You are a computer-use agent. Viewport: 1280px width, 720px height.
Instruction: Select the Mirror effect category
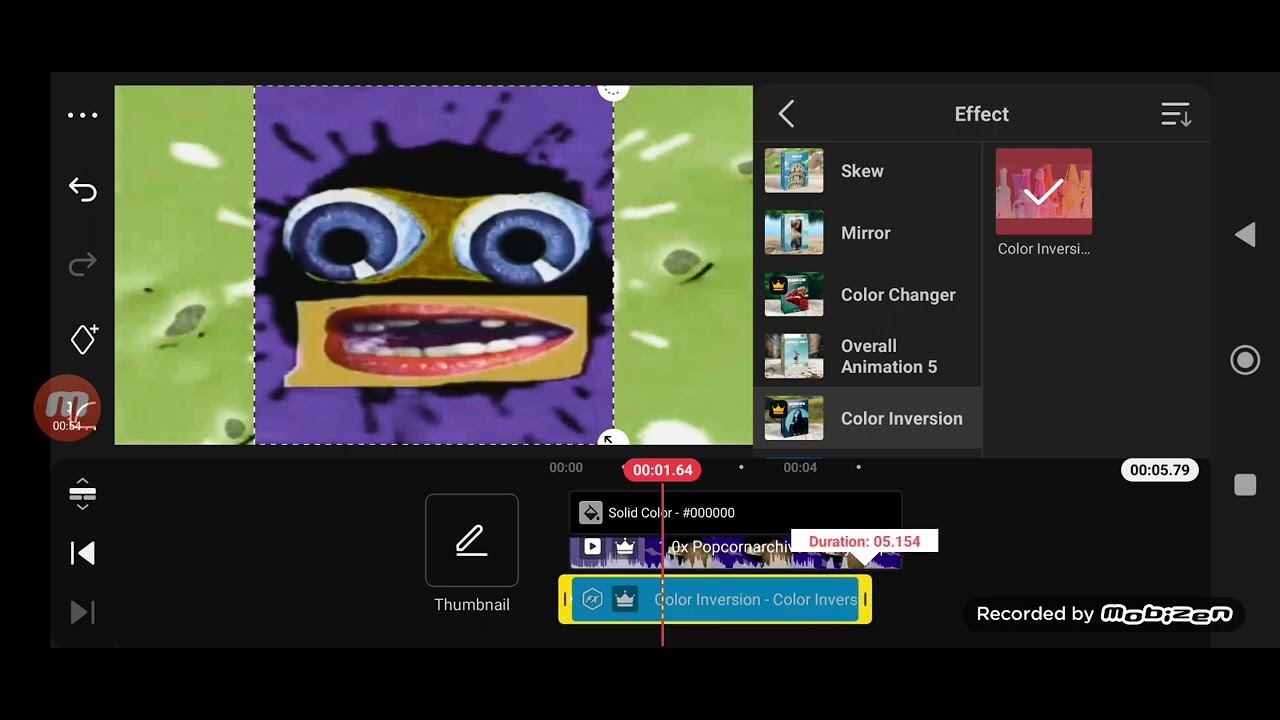coord(868,233)
